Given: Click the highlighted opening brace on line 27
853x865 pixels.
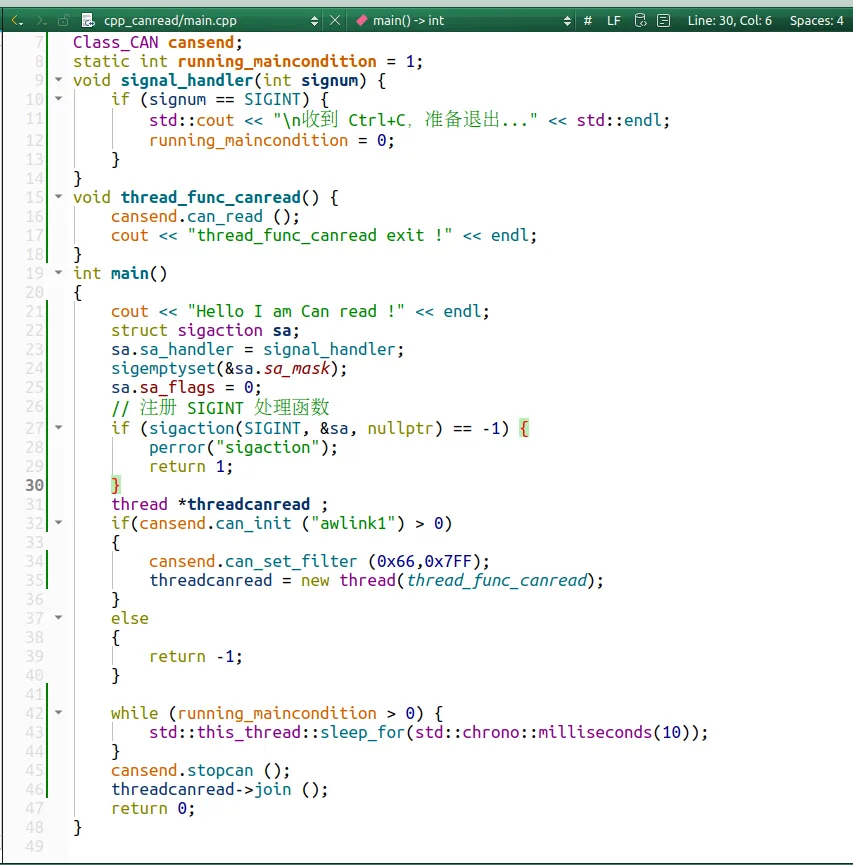Looking at the screenshot, I should (524, 429).
